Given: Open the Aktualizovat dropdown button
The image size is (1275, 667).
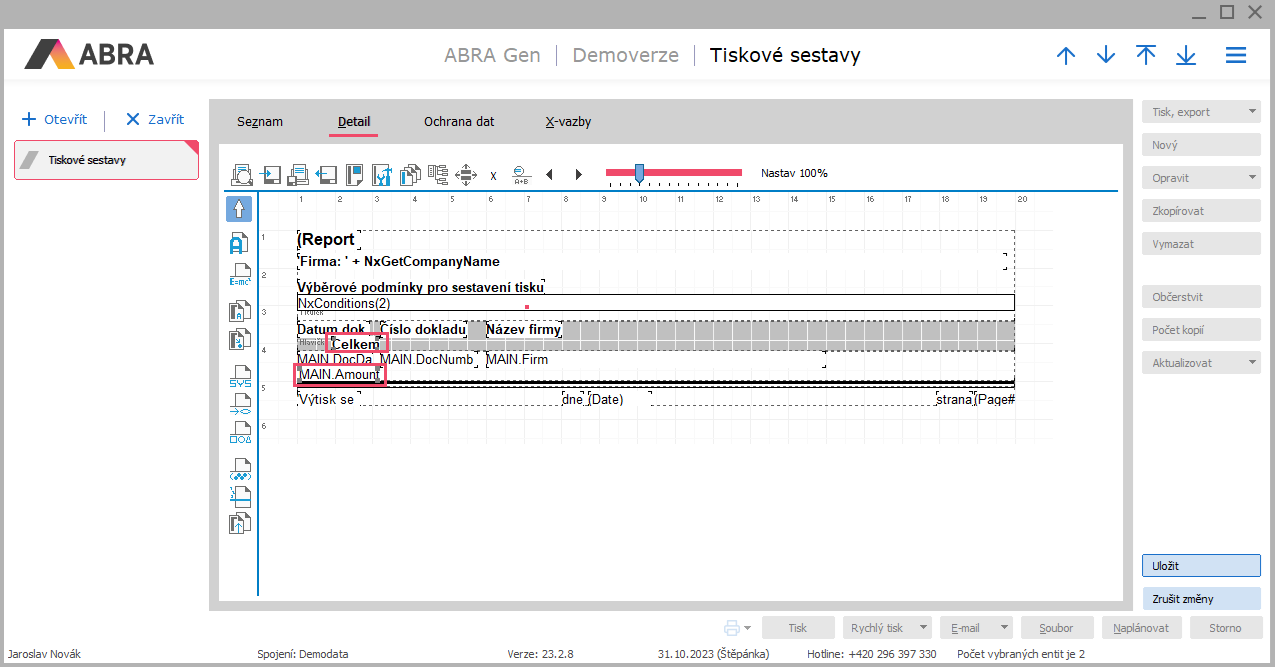Looking at the screenshot, I should 1201,363.
